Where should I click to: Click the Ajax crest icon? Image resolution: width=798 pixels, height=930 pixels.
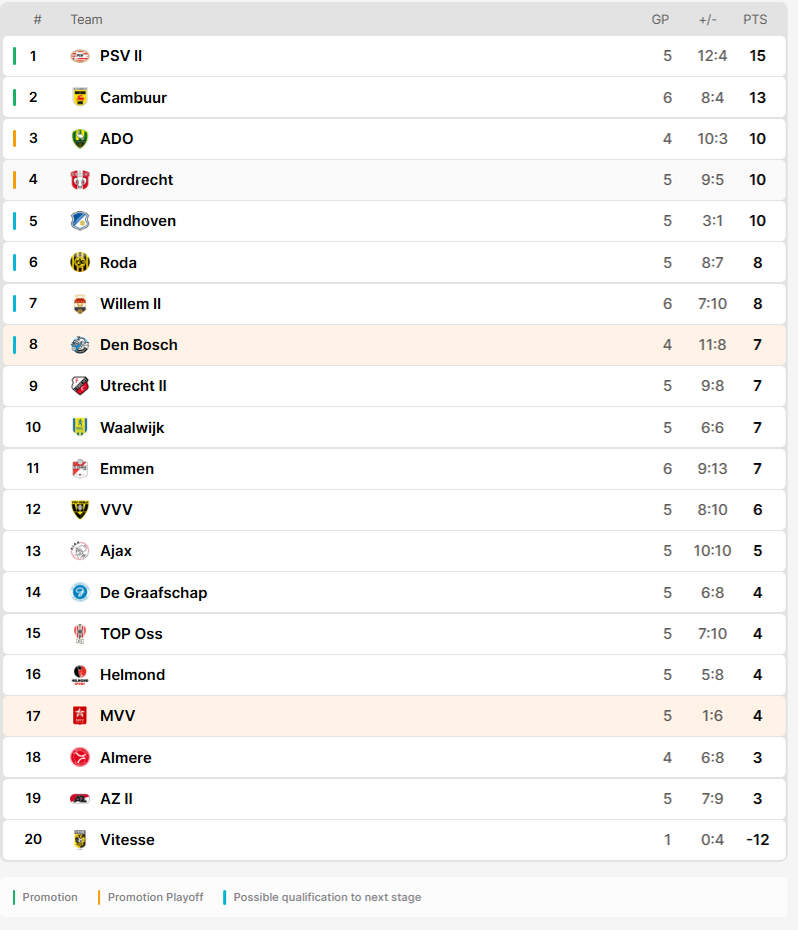[80, 551]
